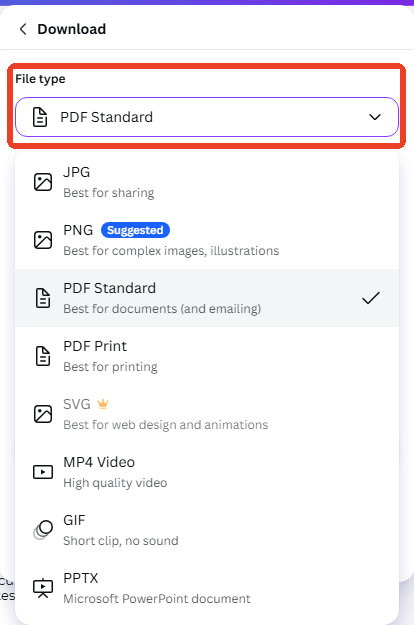Screen dimensions: 414x625
Task: Click the GIF overlapping circles icon
Action: 43,530
